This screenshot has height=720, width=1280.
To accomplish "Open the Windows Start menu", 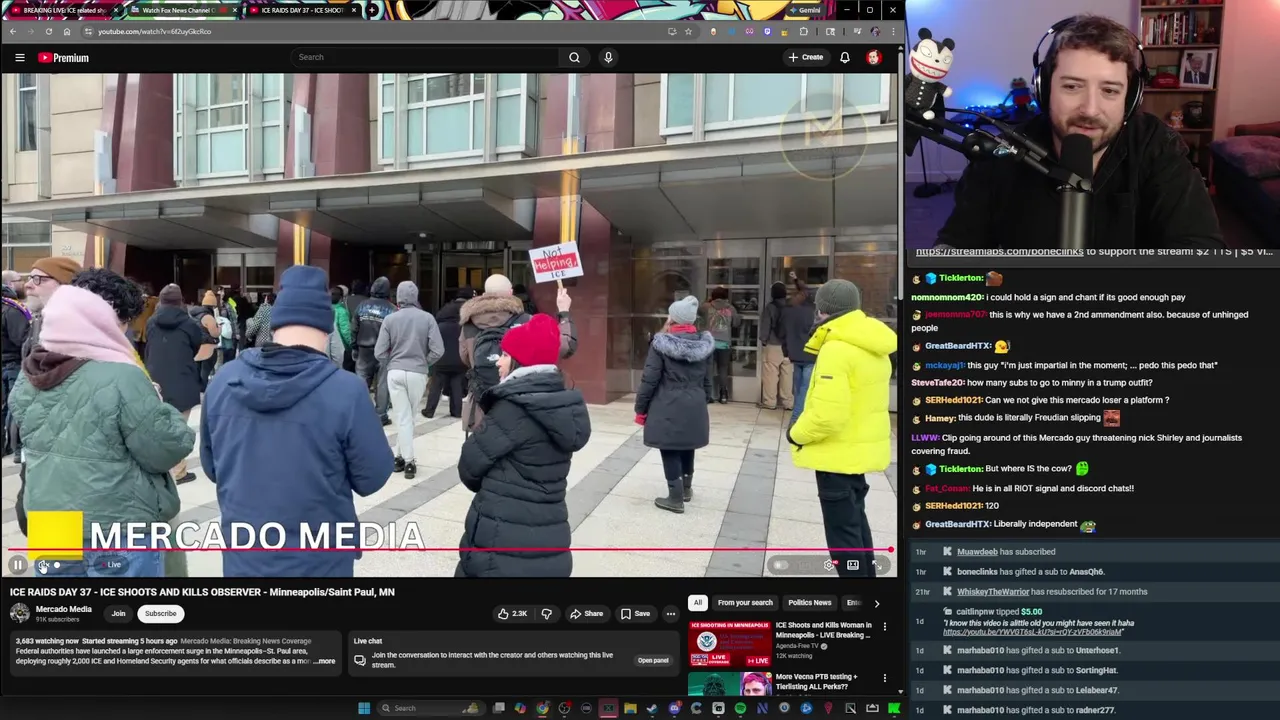I will (x=364, y=708).
